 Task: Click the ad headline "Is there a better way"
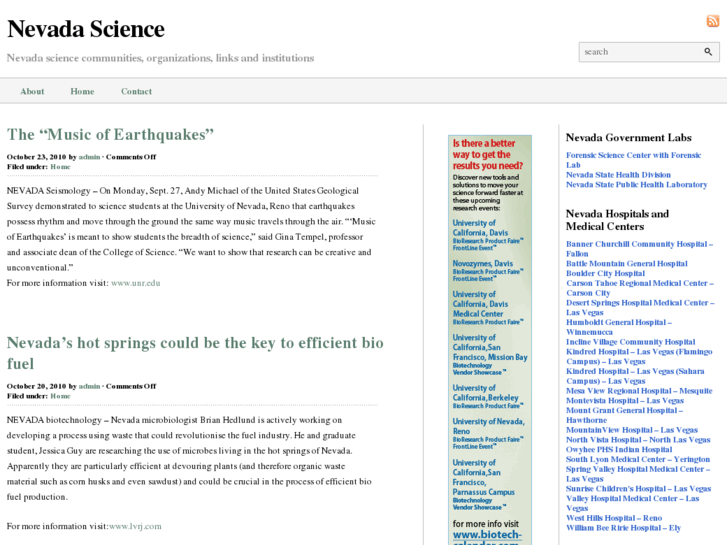pyautogui.click(x=488, y=154)
